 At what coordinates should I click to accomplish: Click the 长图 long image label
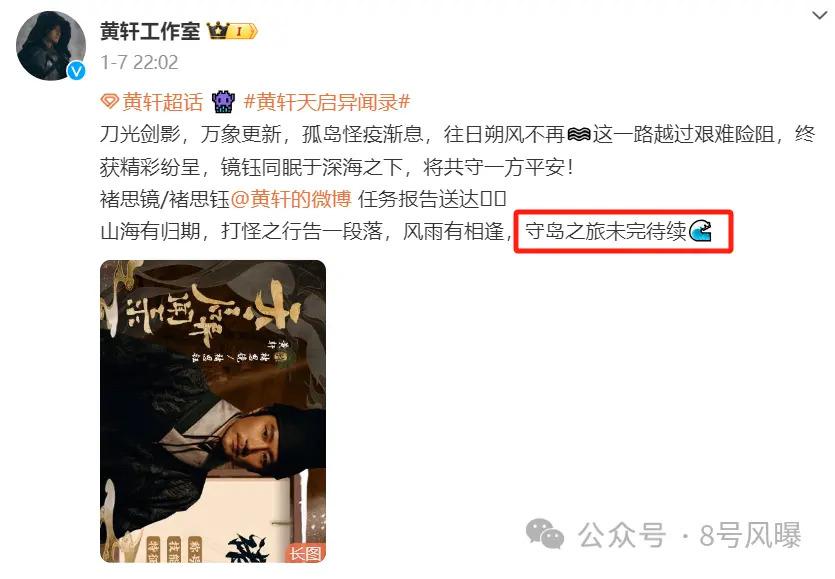point(306,553)
